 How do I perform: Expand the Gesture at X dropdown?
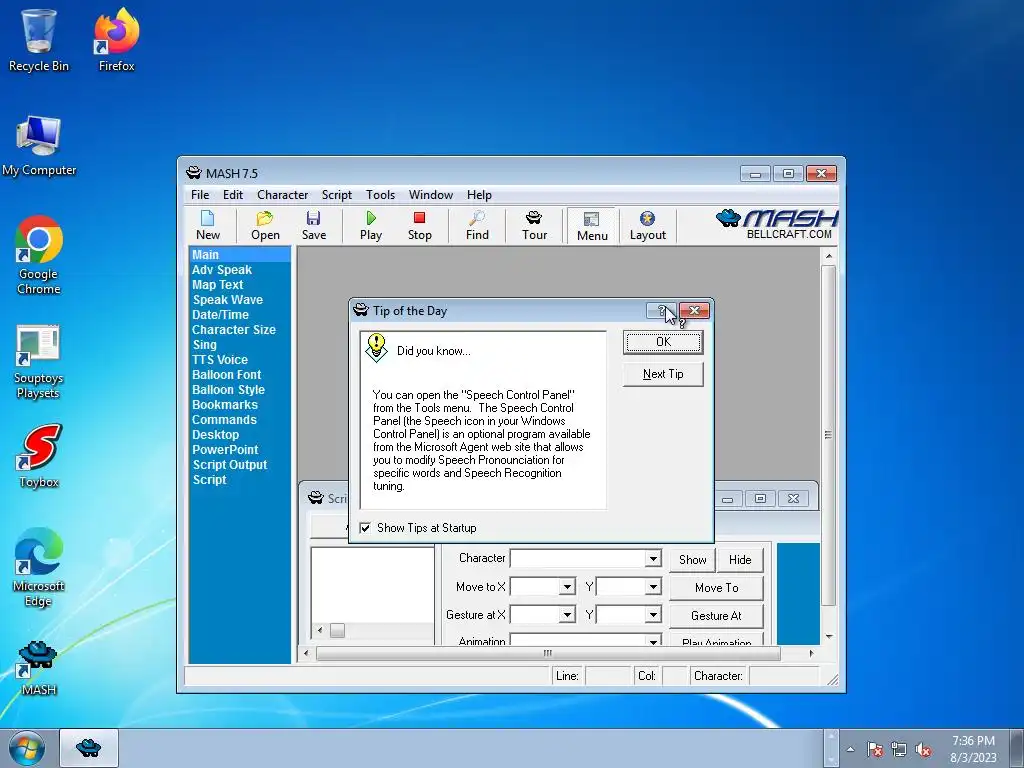pyautogui.click(x=567, y=615)
